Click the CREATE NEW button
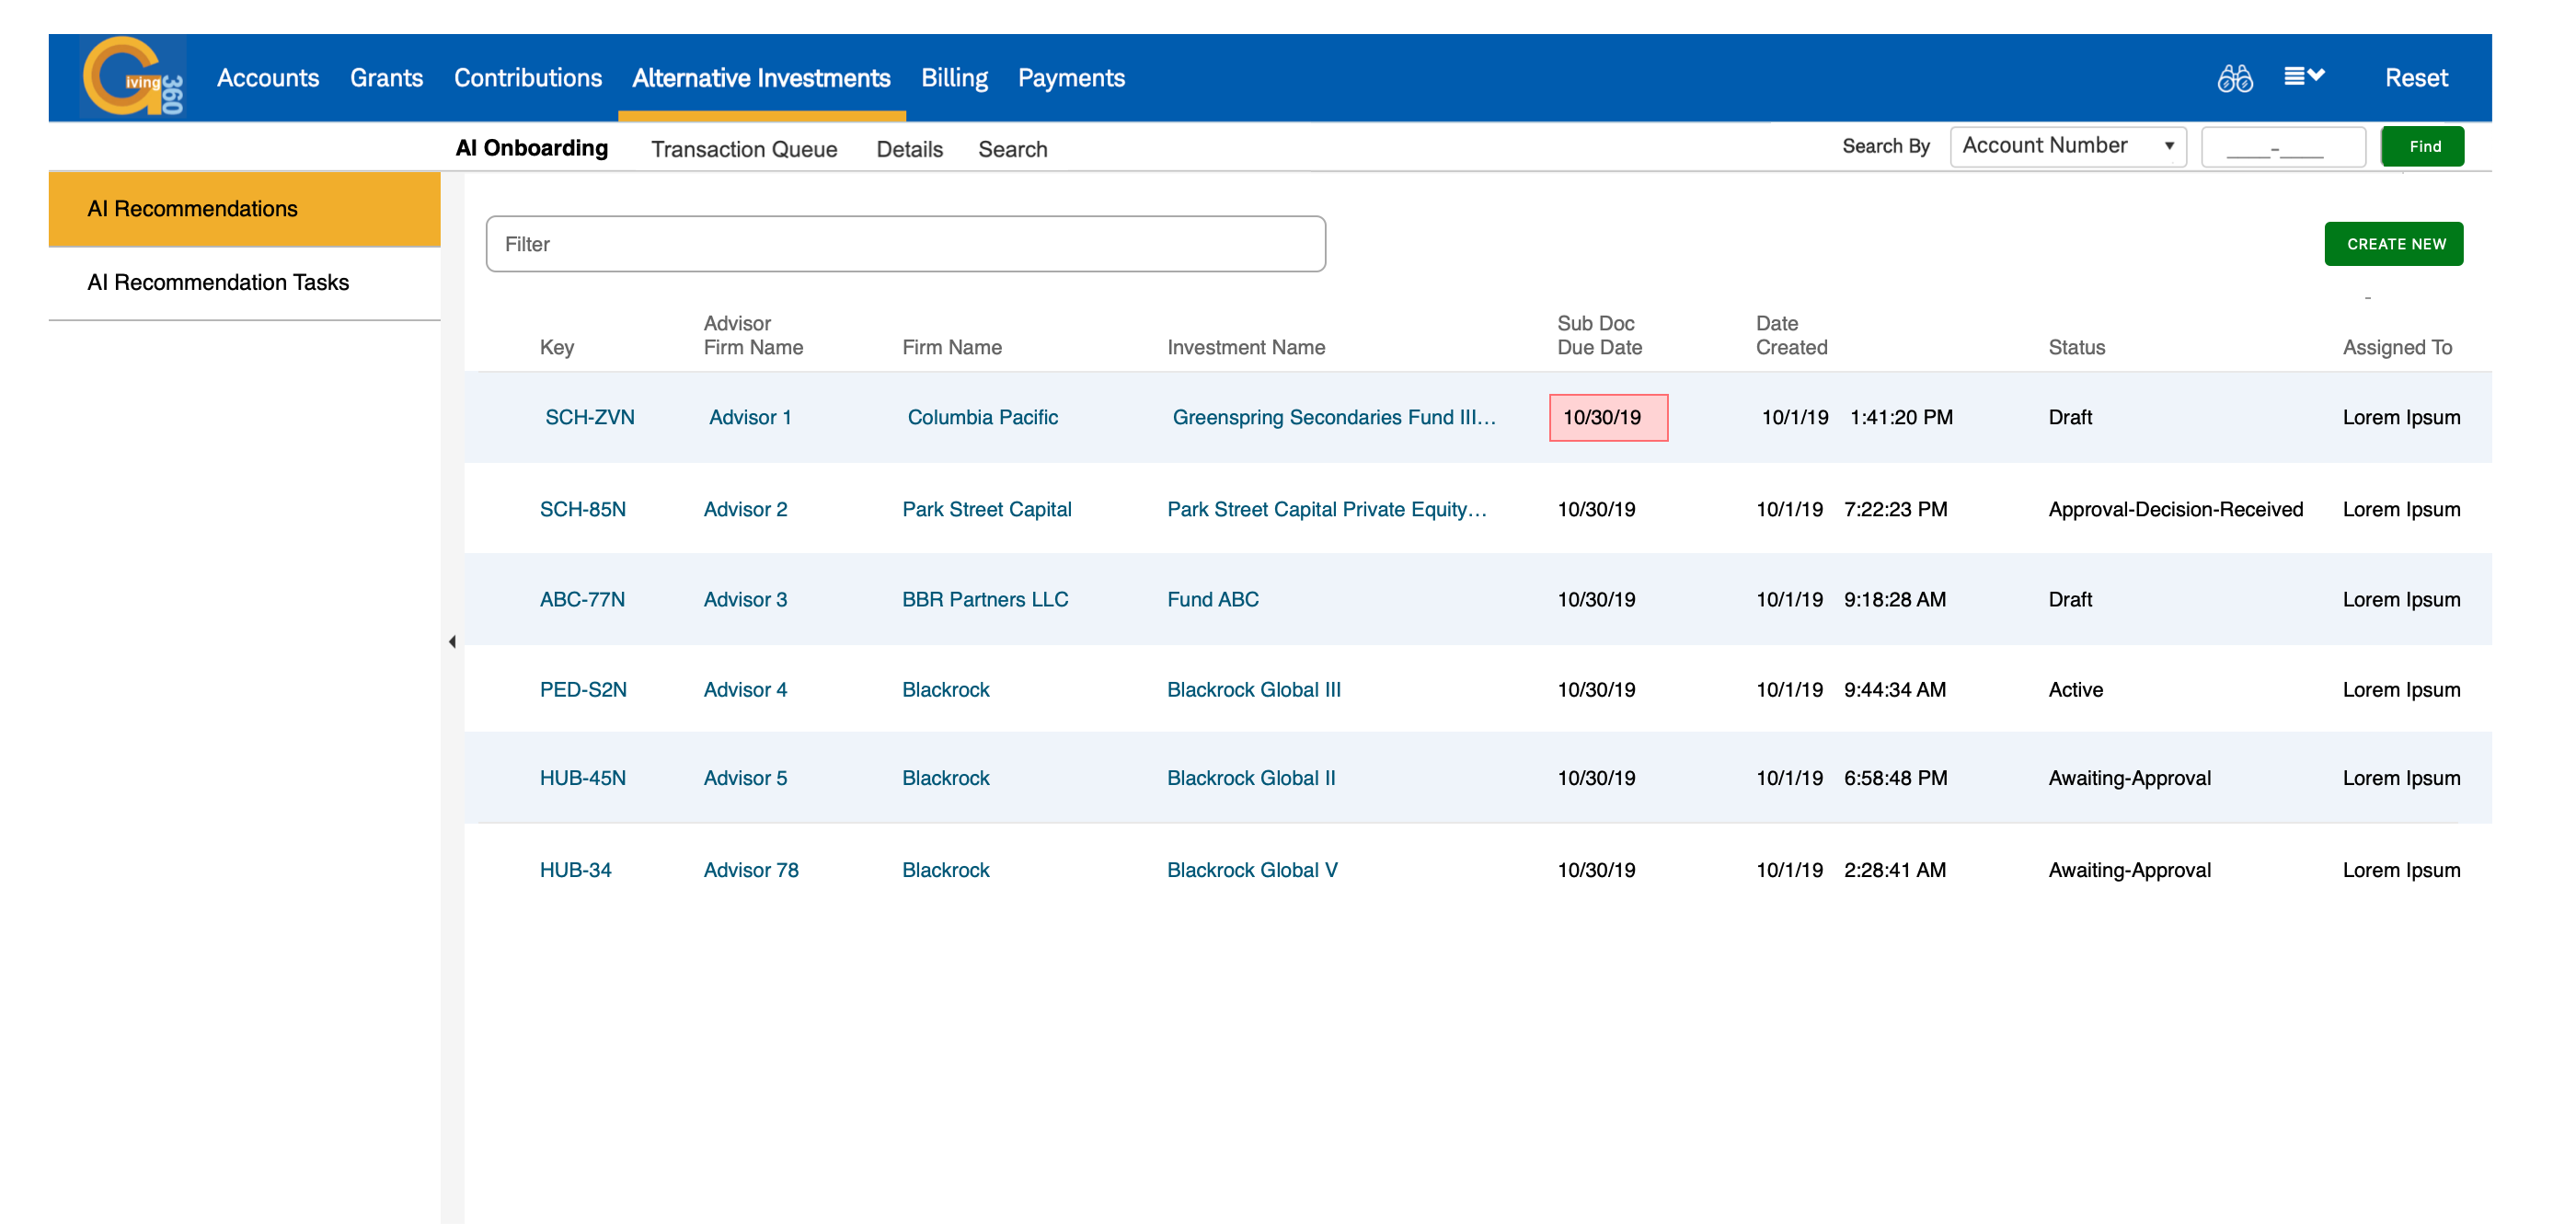 [2393, 244]
